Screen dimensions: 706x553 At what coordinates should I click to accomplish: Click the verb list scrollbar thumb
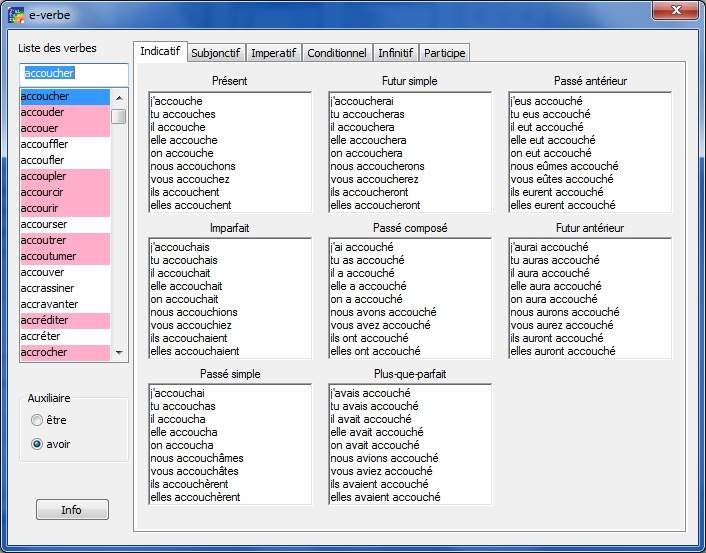click(x=119, y=116)
